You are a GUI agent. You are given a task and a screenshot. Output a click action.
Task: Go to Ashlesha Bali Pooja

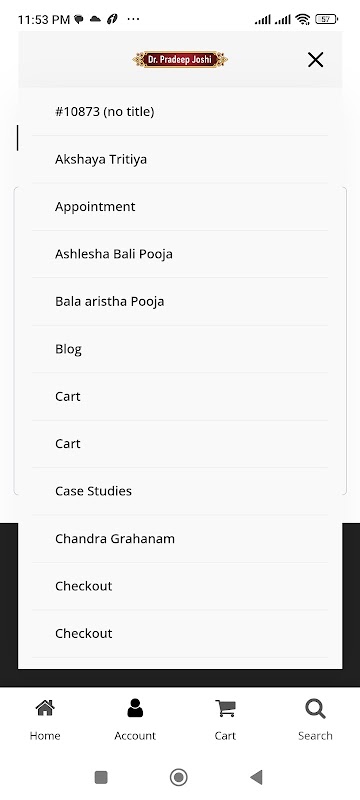coord(180,254)
